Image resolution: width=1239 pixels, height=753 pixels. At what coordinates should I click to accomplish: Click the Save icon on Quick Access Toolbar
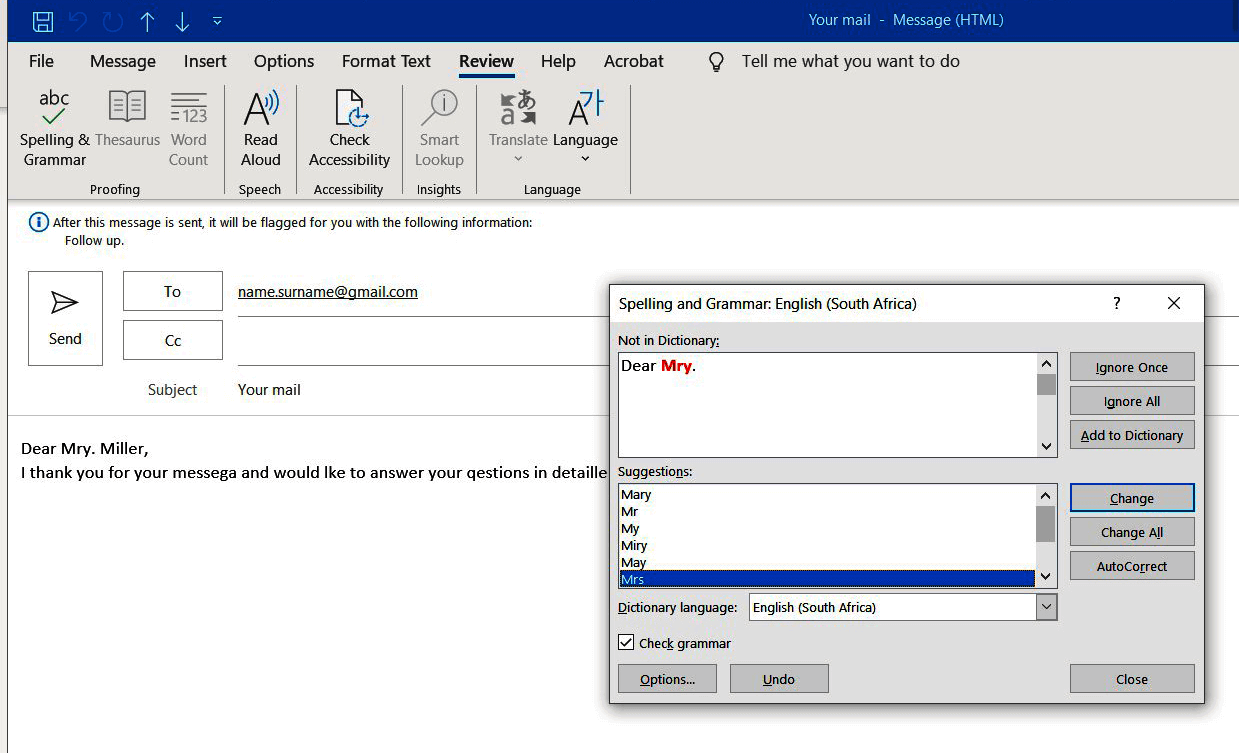coord(40,18)
